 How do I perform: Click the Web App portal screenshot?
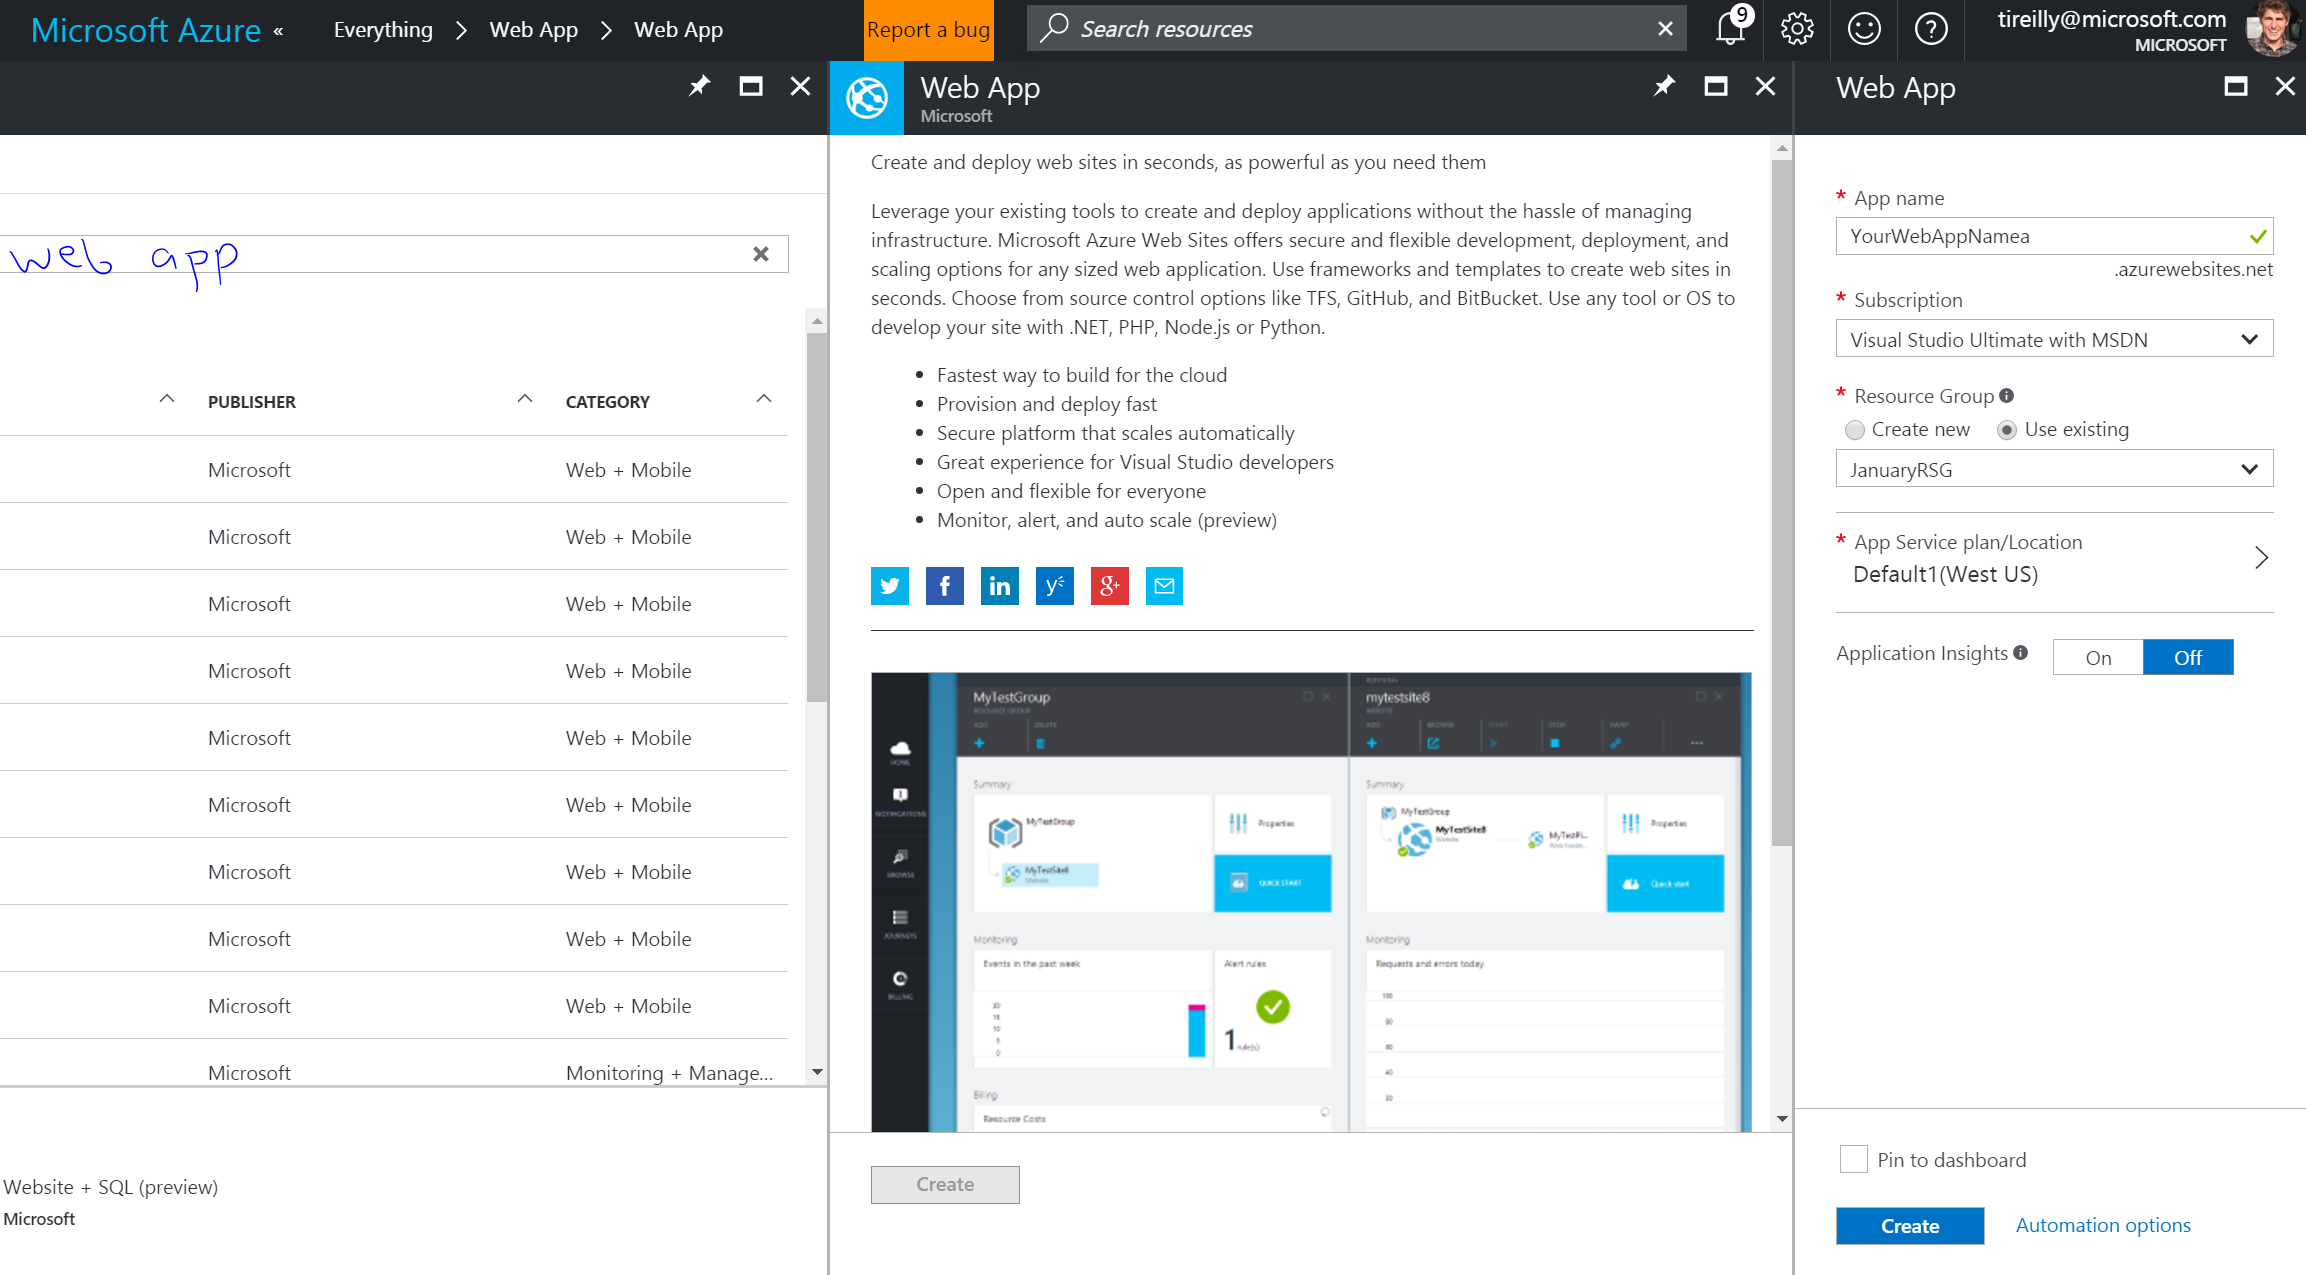1311,901
